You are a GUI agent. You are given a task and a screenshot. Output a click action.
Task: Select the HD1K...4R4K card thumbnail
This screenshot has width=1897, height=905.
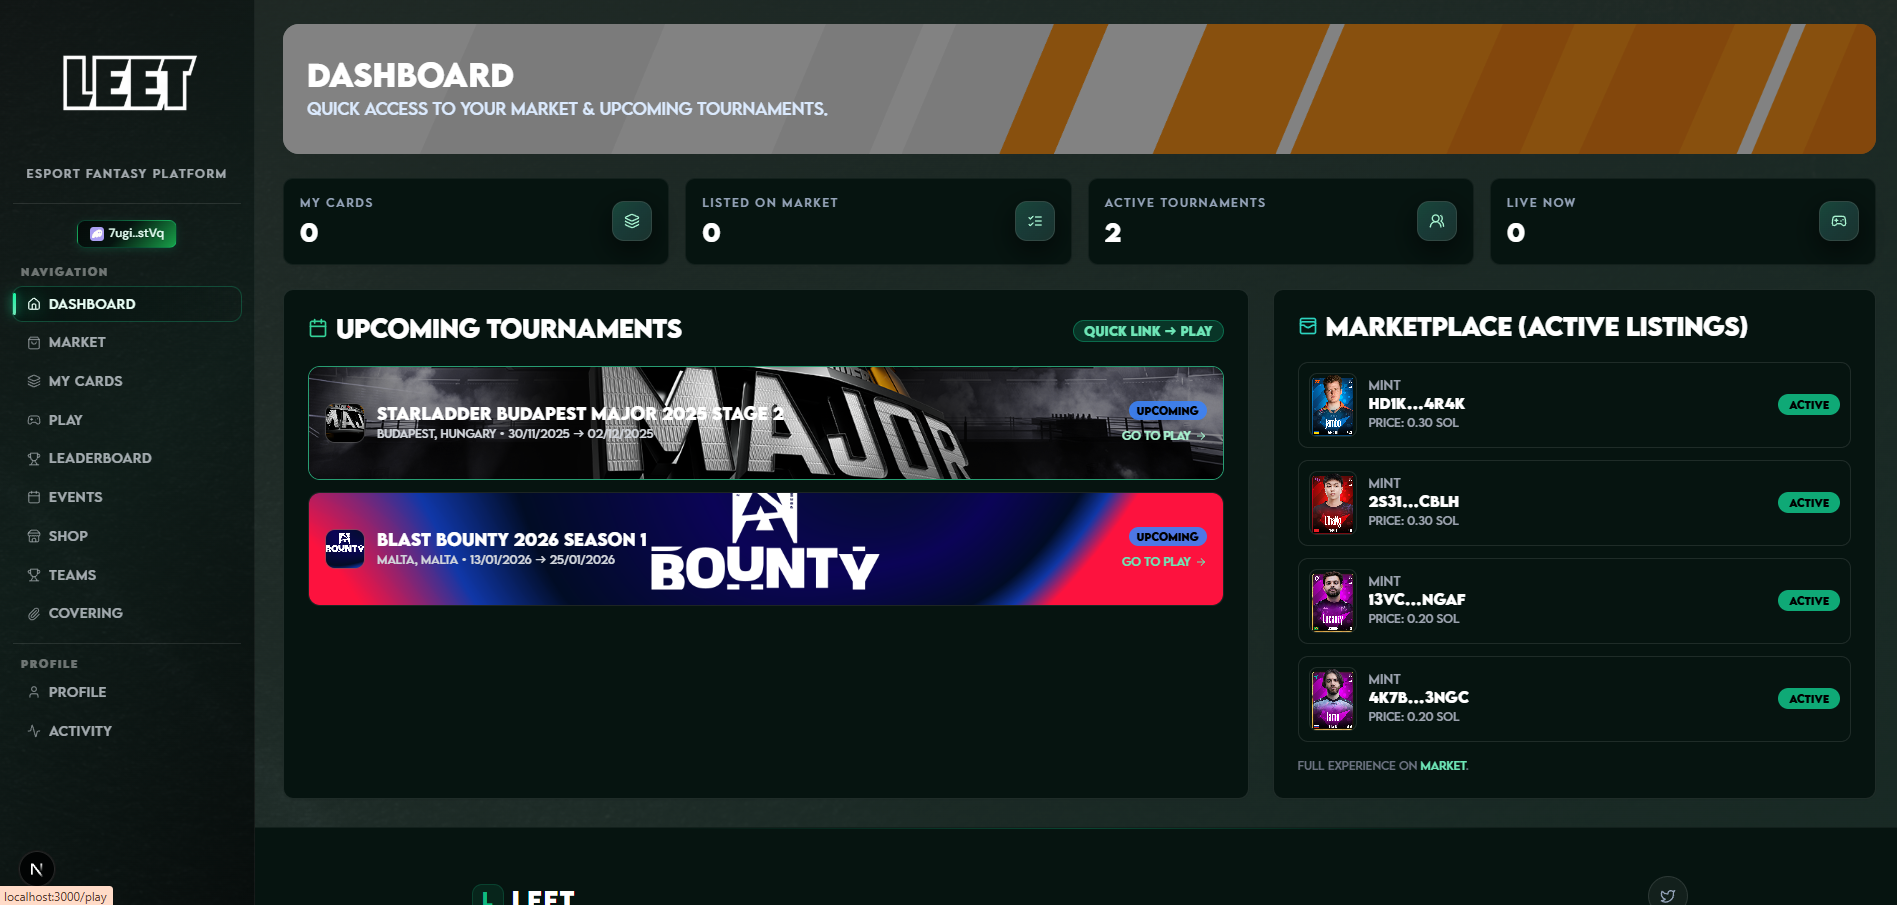tap(1333, 405)
